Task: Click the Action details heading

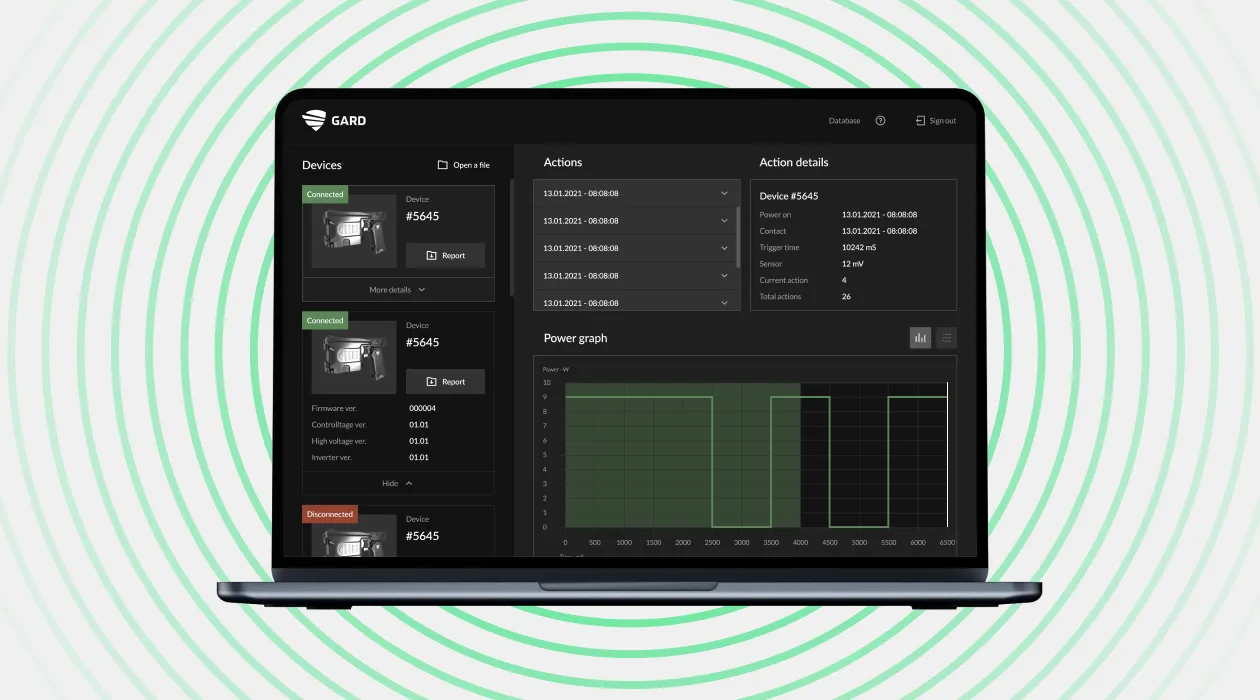Action: 794,162
